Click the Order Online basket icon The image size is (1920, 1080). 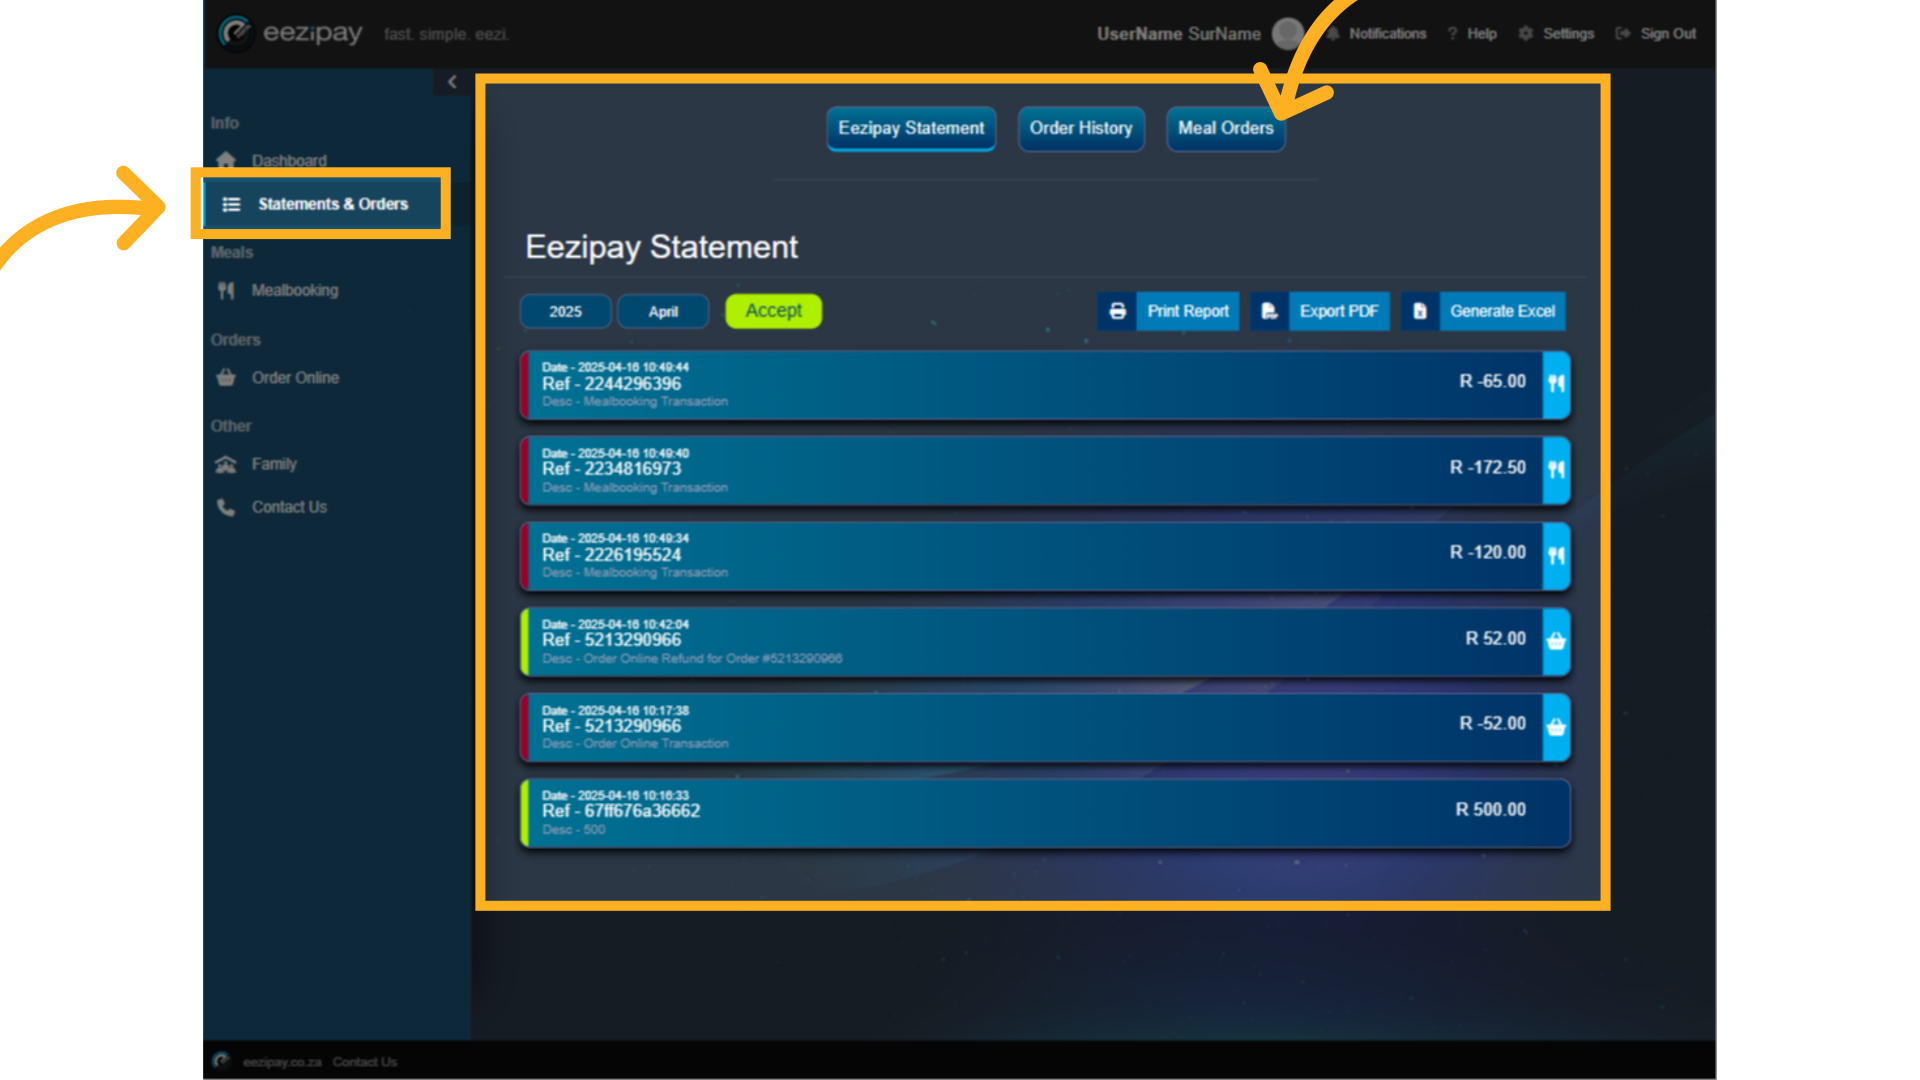click(x=226, y=377)
